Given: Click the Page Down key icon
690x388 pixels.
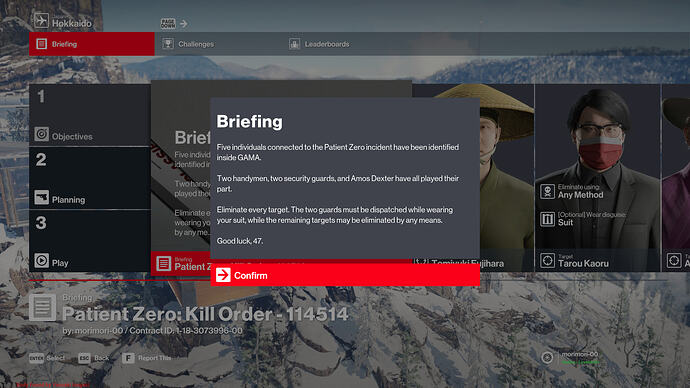Looking at the screenshot, I should (x=168, y=23).
